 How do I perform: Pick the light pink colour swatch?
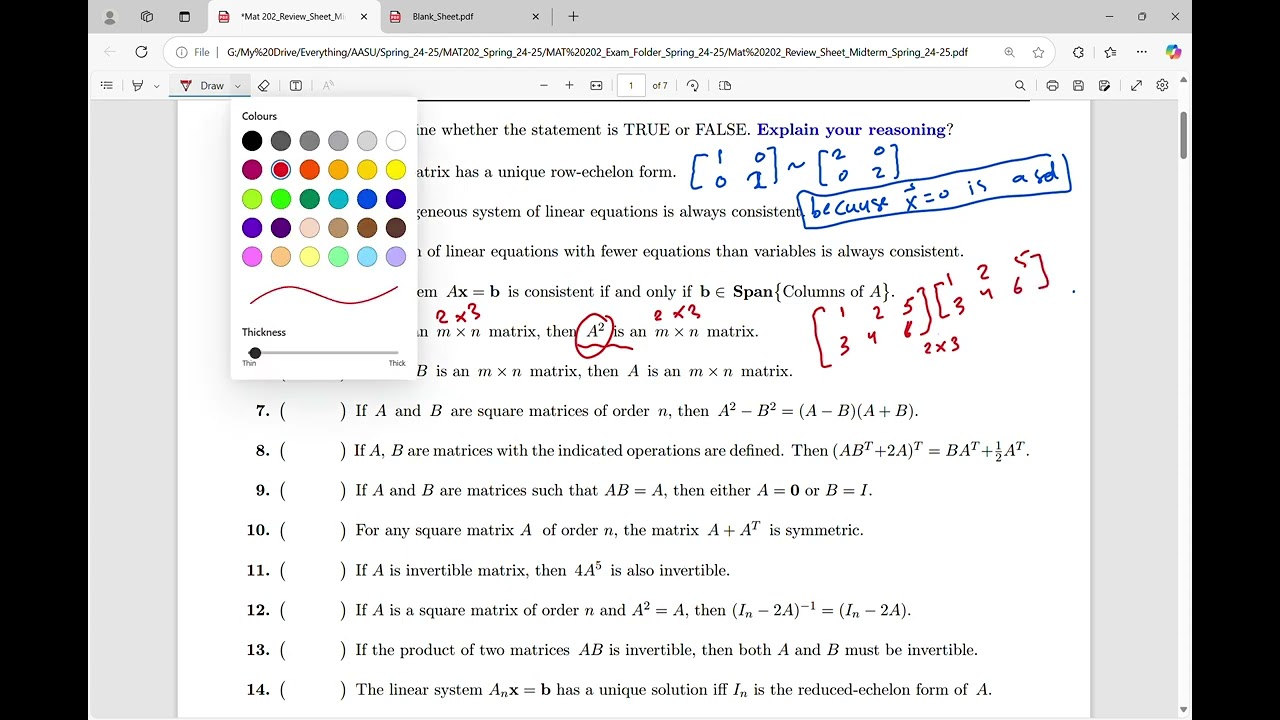[310, 228]
